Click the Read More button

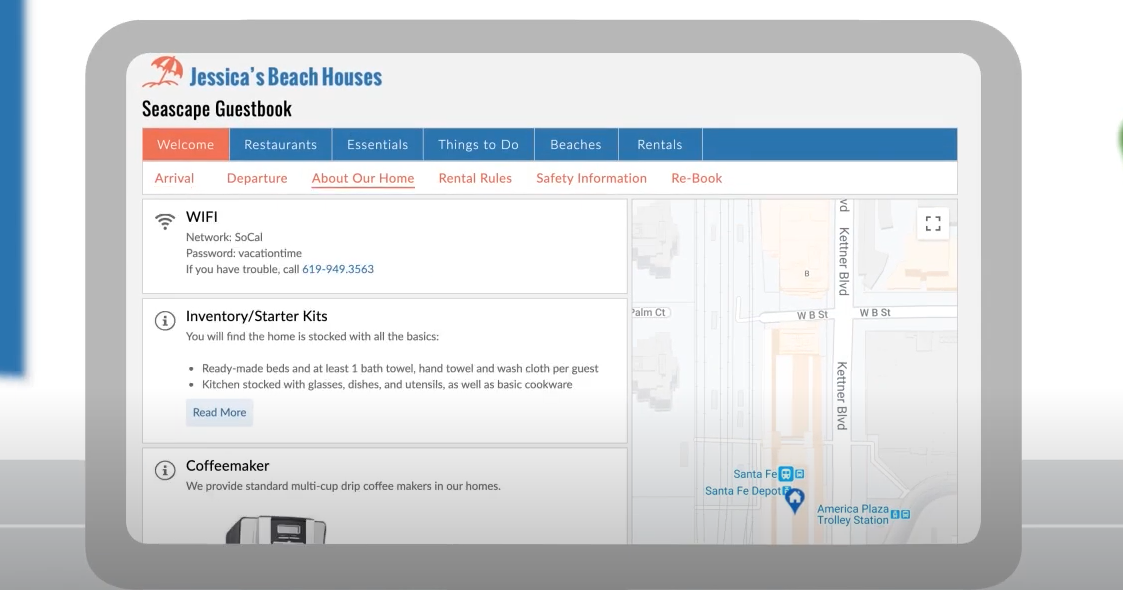tap(219, 412)
